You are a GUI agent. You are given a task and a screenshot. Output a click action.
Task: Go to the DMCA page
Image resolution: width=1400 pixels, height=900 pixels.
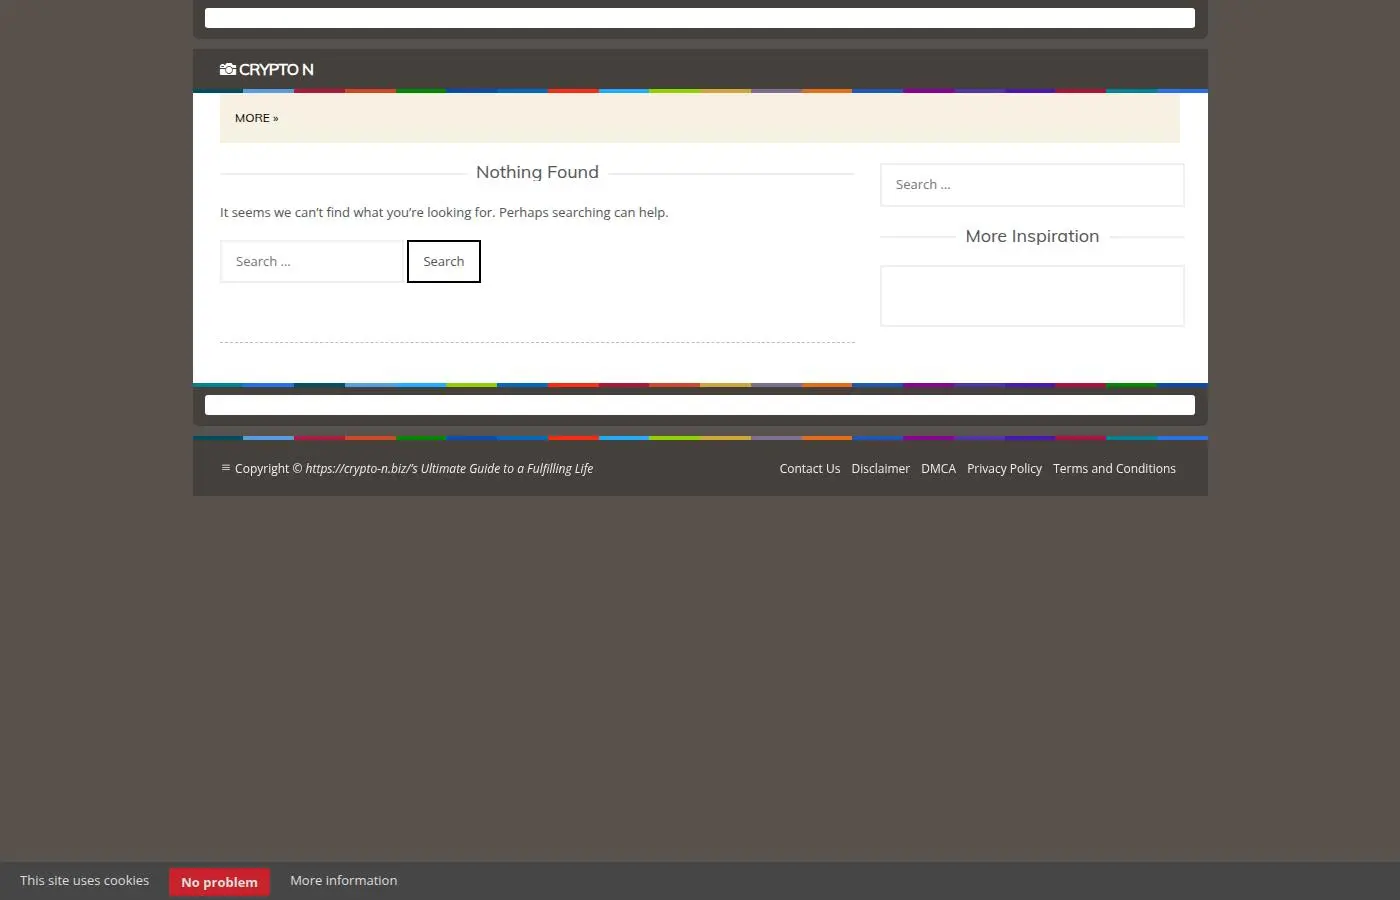pyautogui.click(x=939, y=468)
